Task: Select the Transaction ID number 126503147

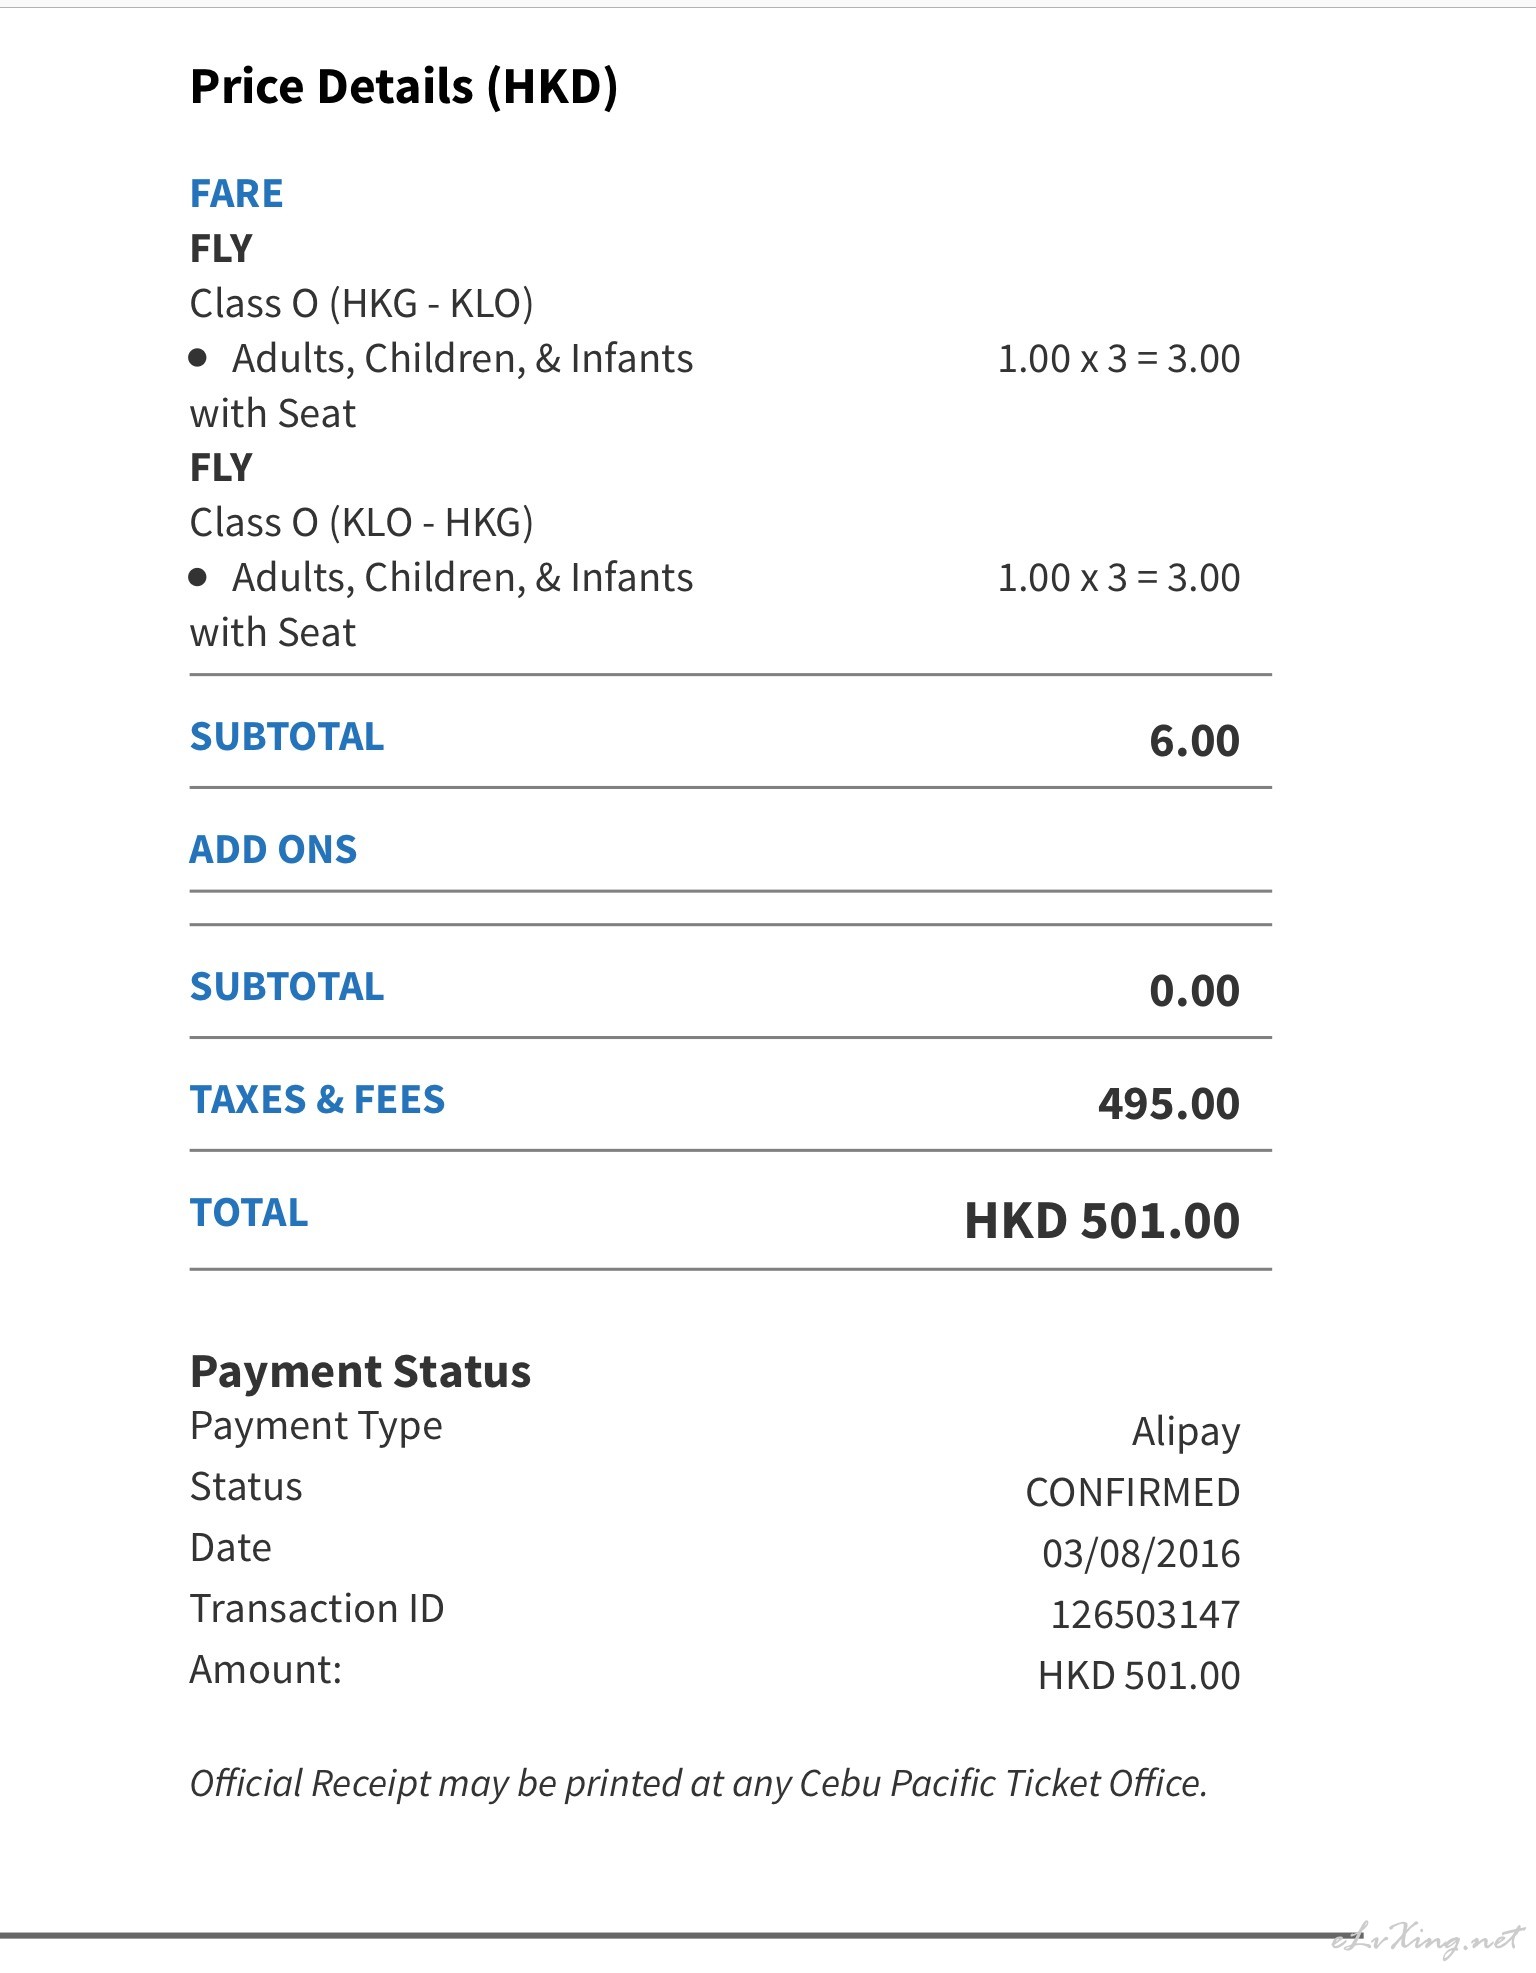Action: (x=1145, y=1615)
